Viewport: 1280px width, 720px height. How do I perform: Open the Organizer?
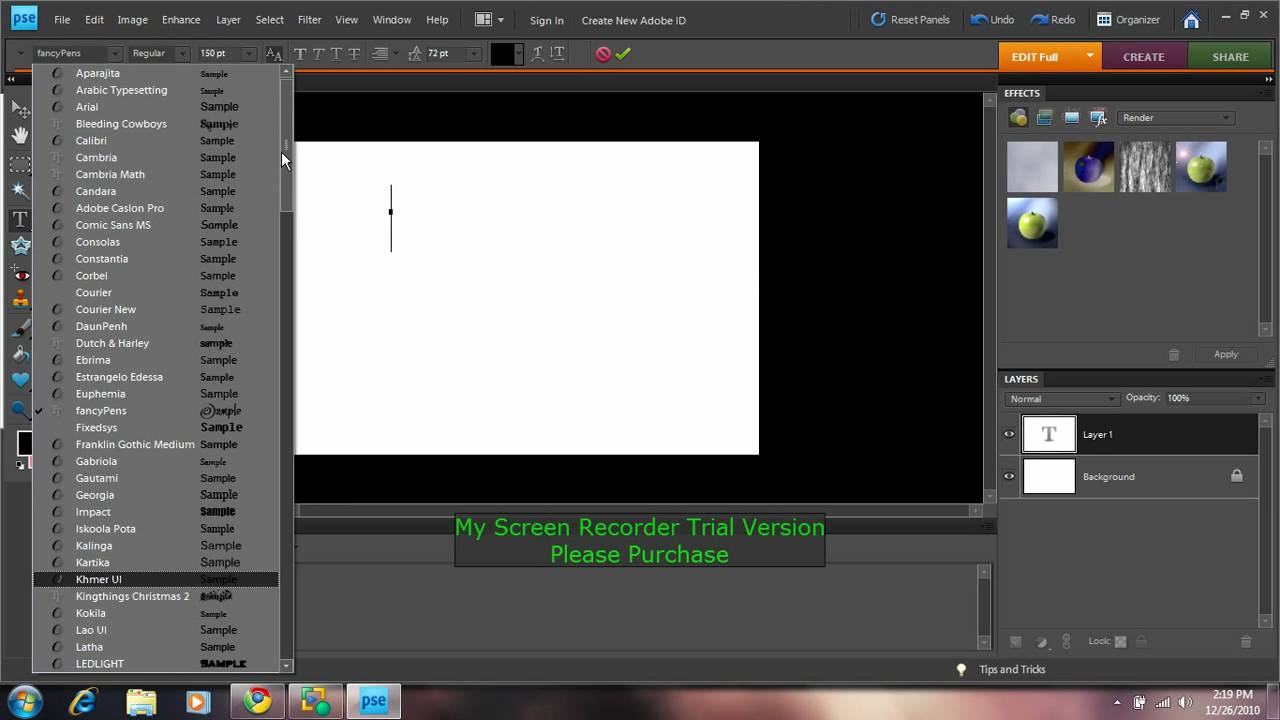point(1129,20)
